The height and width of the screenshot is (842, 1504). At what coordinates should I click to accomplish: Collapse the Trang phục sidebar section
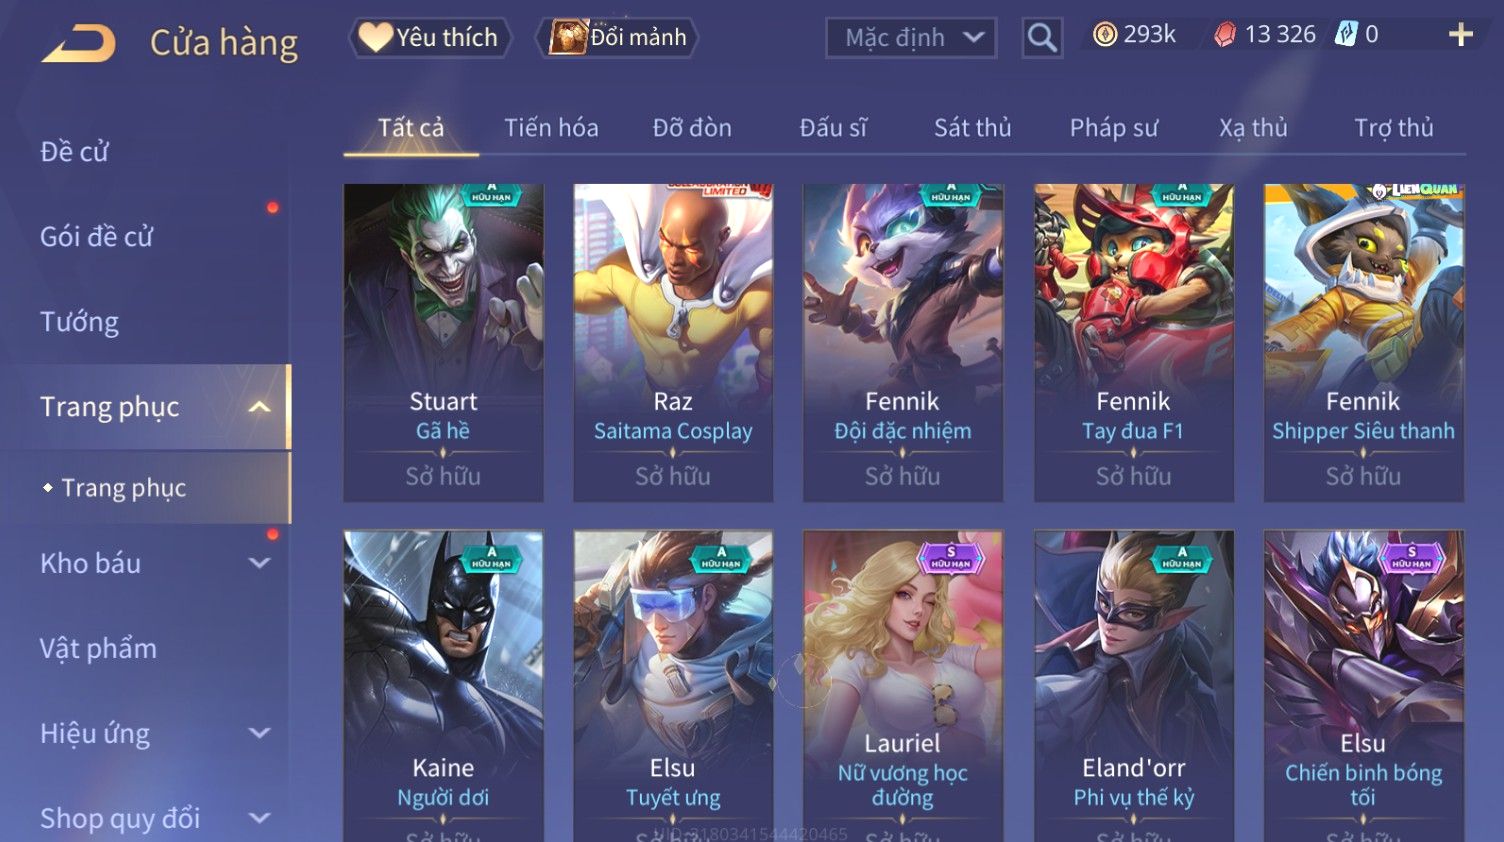point(259,407)
